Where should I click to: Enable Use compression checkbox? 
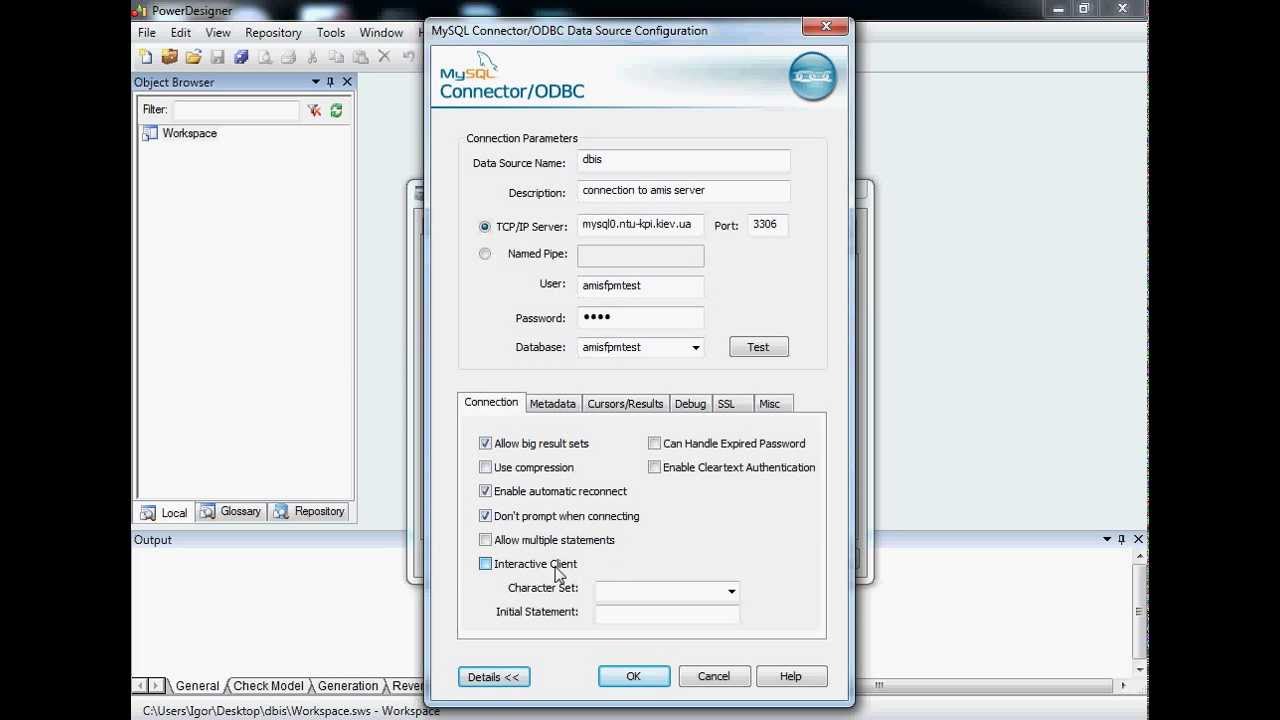coord(485,467)
